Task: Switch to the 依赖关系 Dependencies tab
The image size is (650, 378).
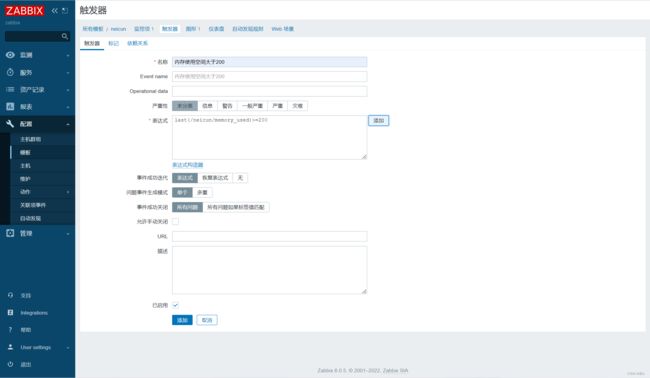Action: (137, 43)
